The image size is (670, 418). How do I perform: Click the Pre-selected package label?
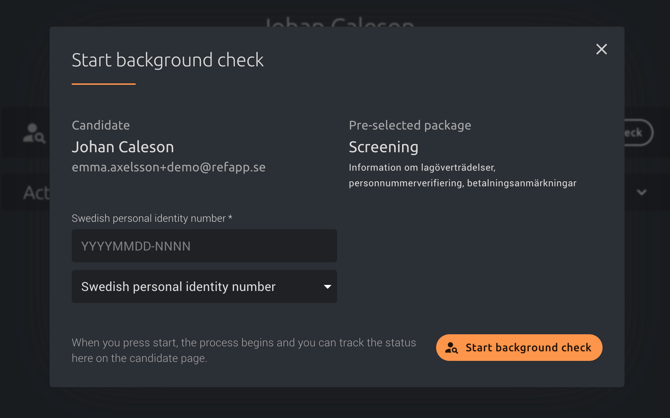pos(409,125)
